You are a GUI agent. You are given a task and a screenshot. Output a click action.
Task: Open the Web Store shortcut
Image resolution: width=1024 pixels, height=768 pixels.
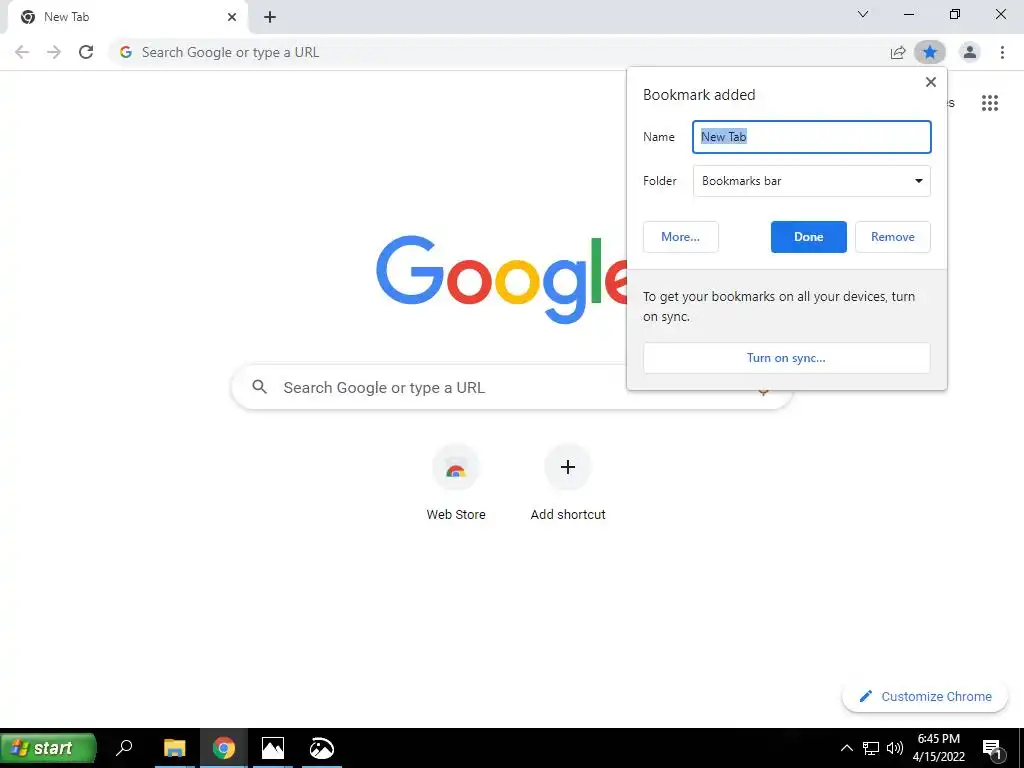click(456, 483)
